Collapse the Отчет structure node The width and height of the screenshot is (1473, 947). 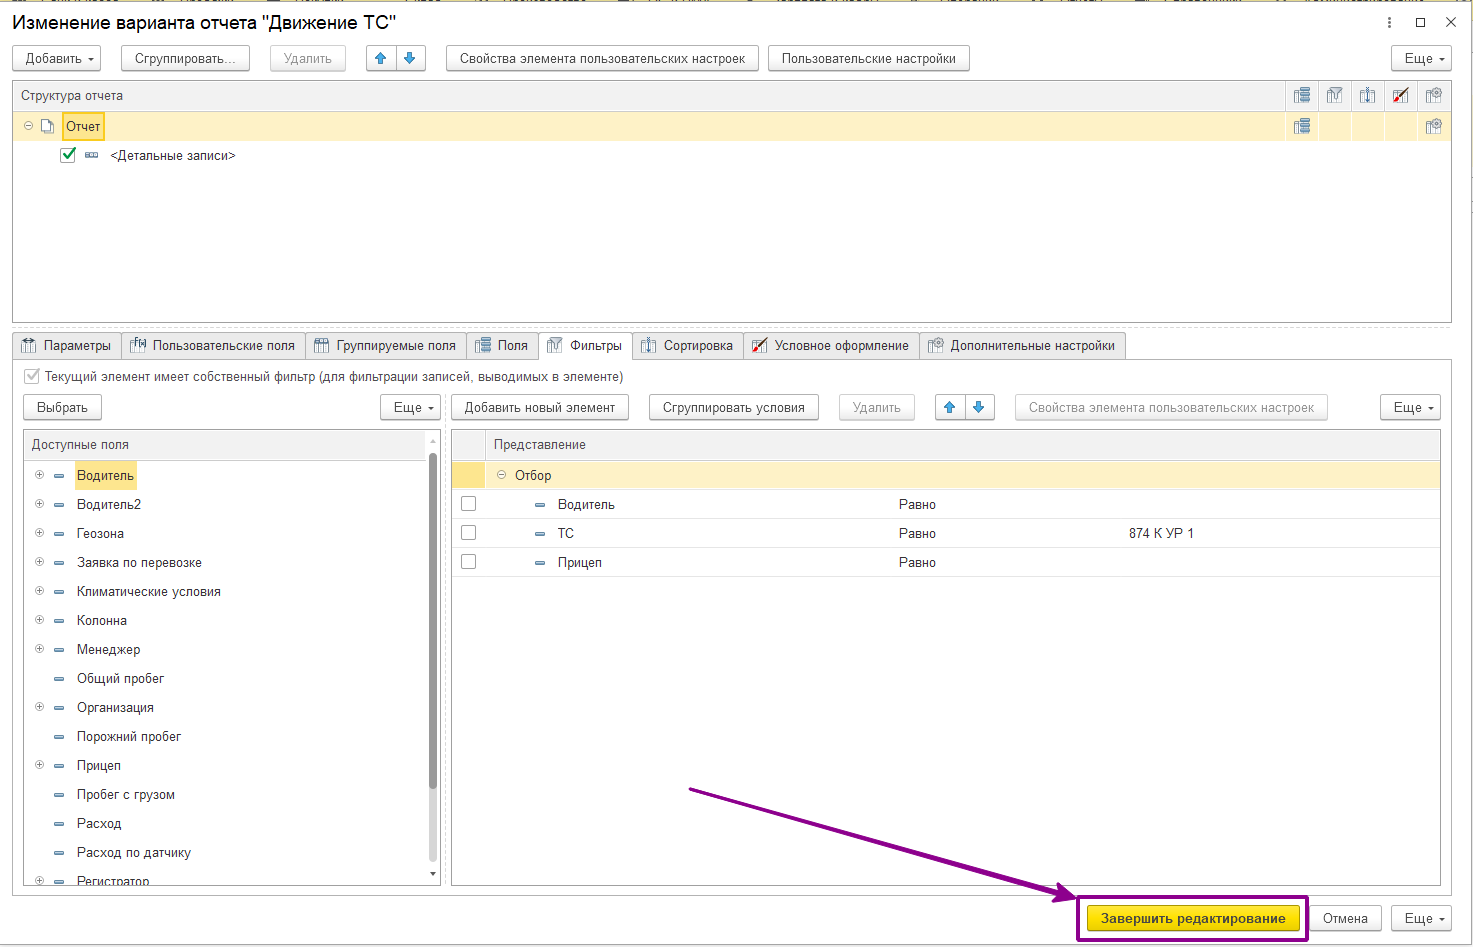(28, 126)
